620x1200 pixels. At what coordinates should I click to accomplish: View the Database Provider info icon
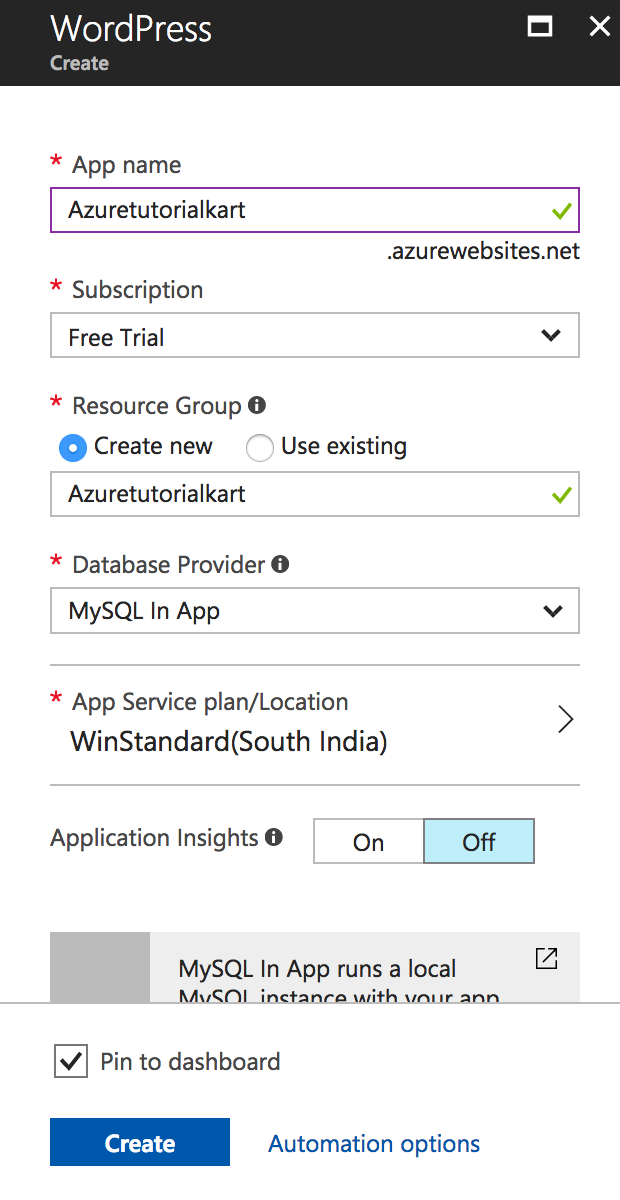pos(279,564)
